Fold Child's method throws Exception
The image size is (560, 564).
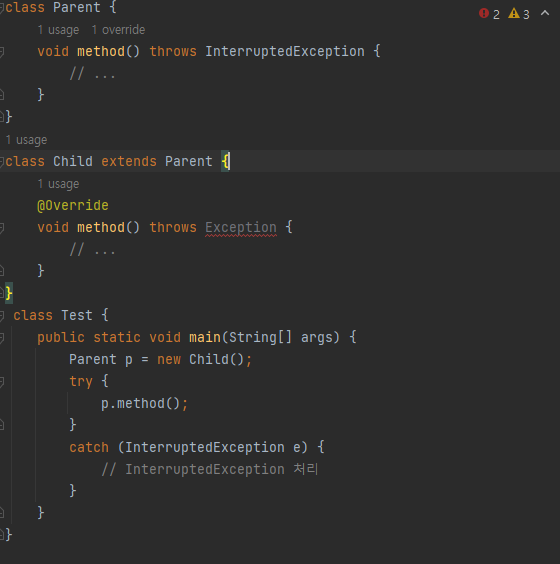coord(2,228)
